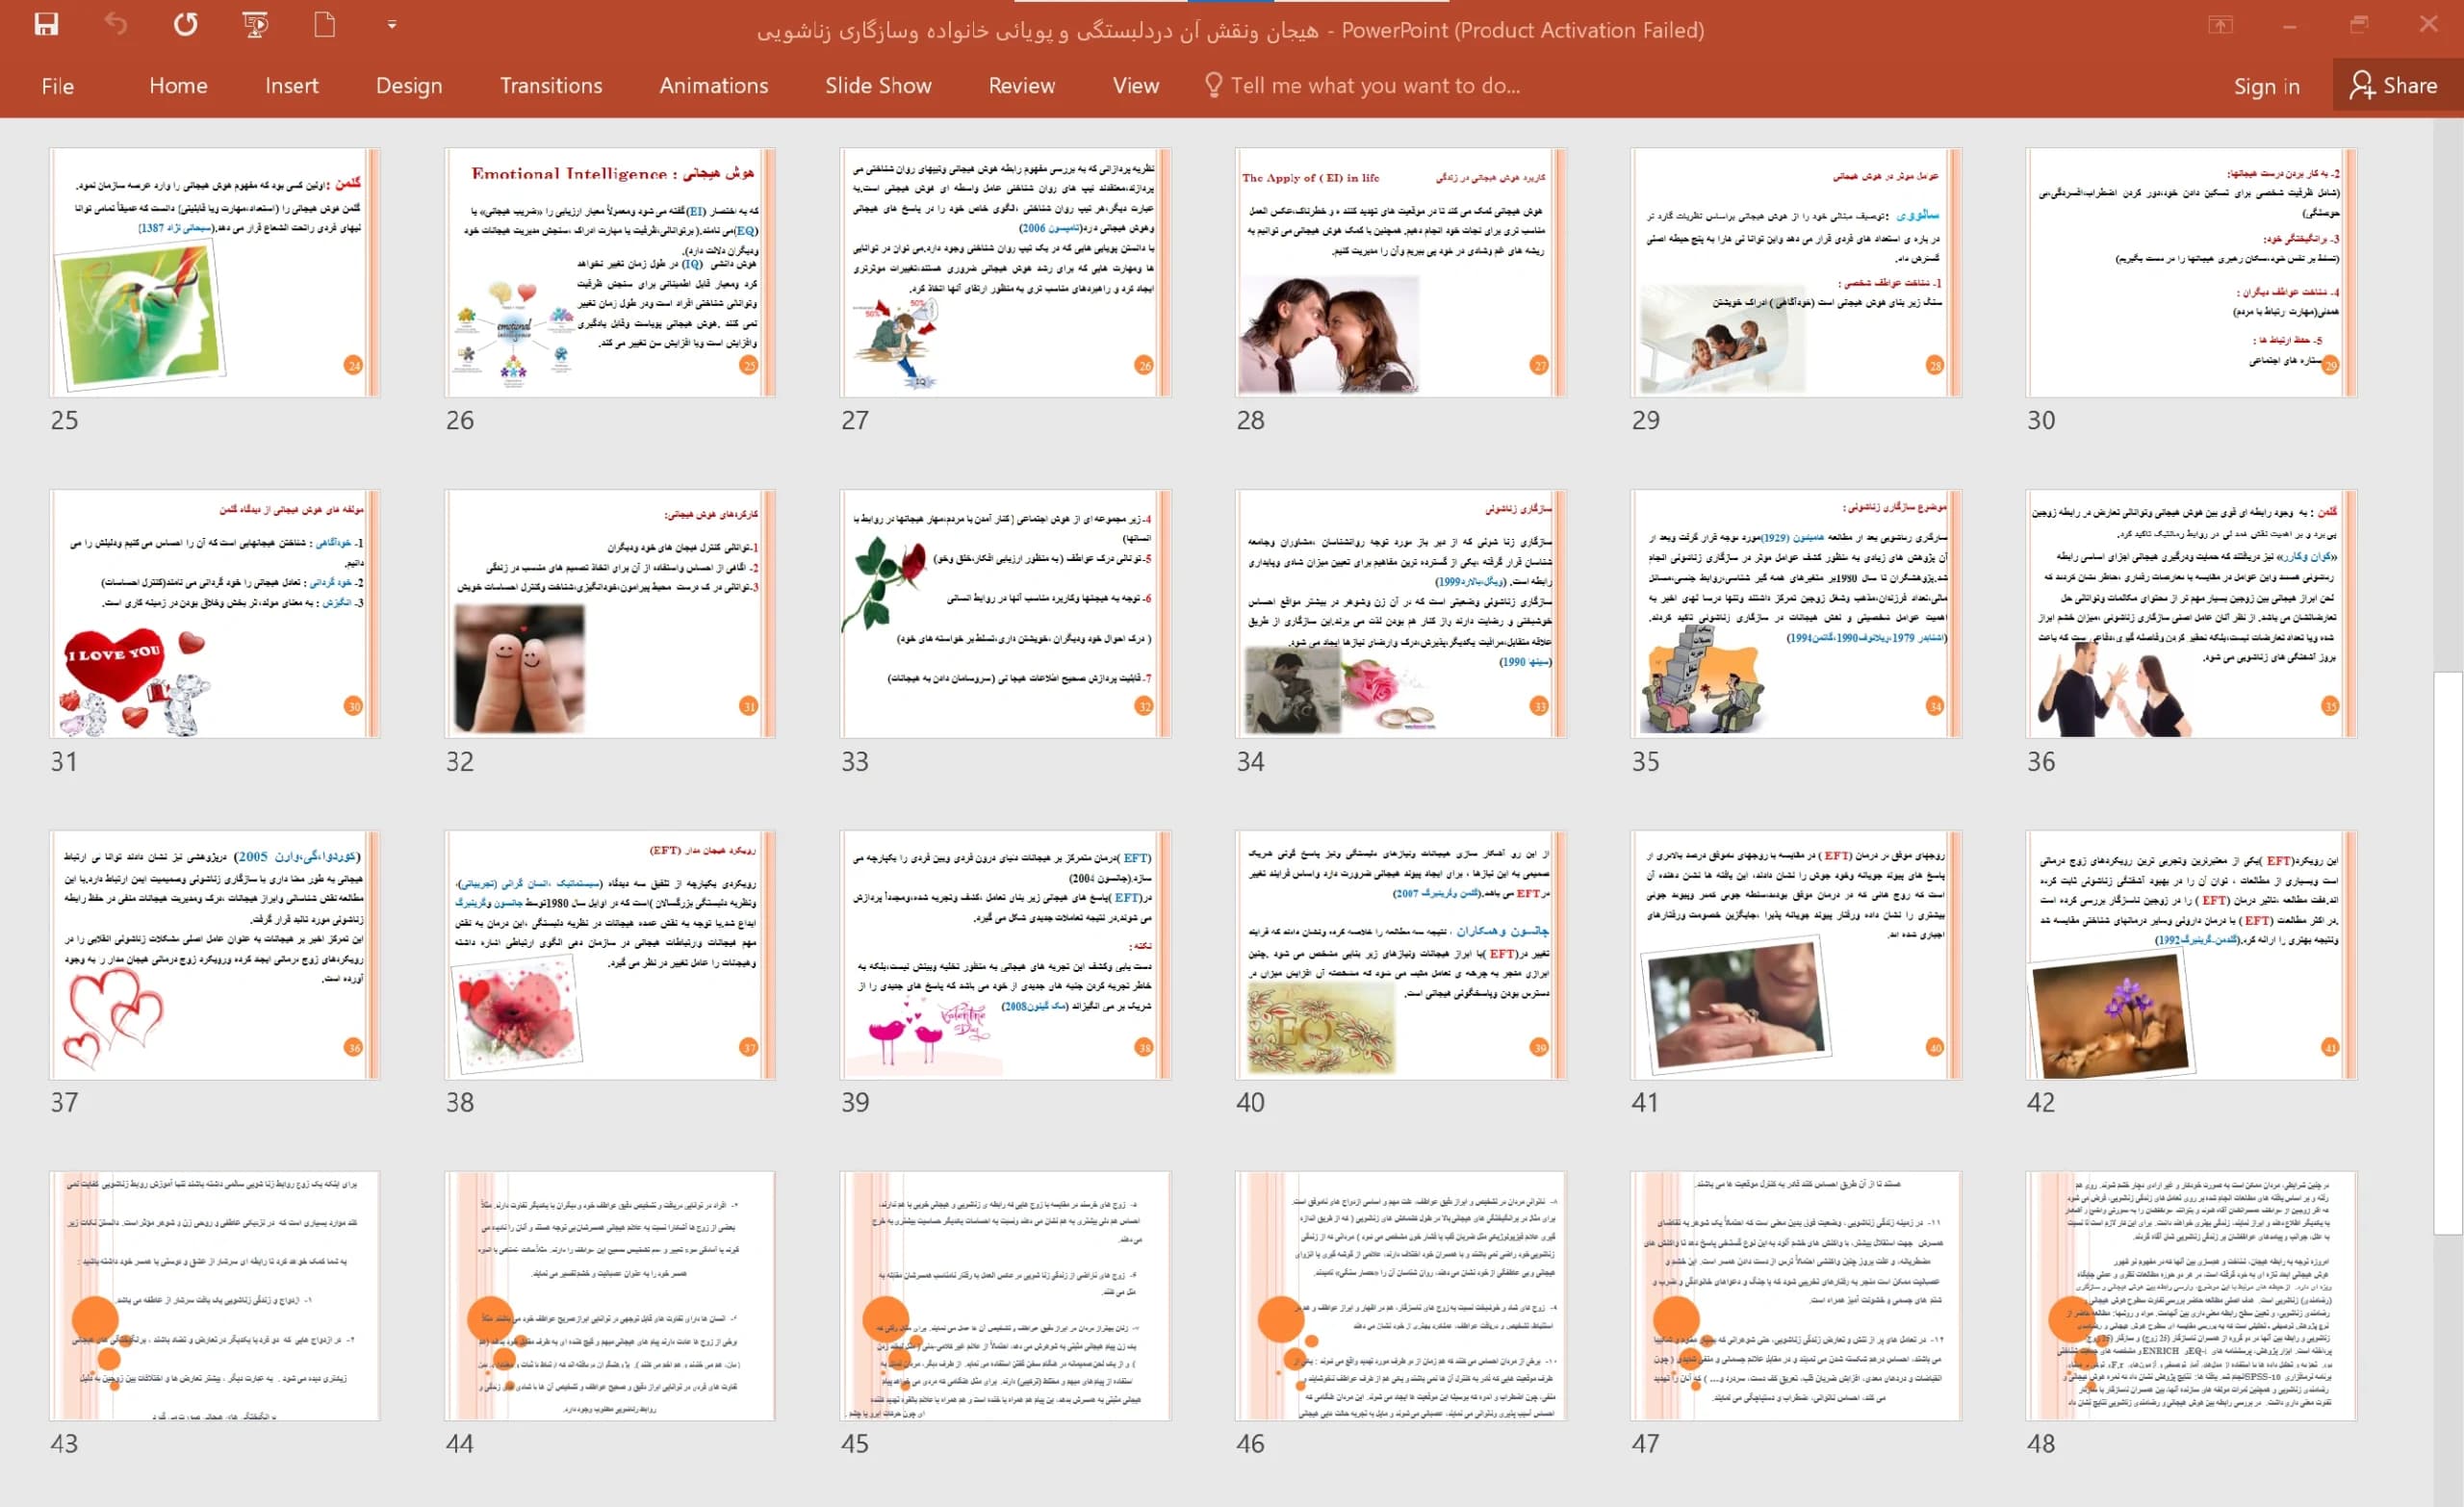Select slide 43 thumbnail
The width and height of the screenshot is (2464, 1507).
click(215, 1295)
